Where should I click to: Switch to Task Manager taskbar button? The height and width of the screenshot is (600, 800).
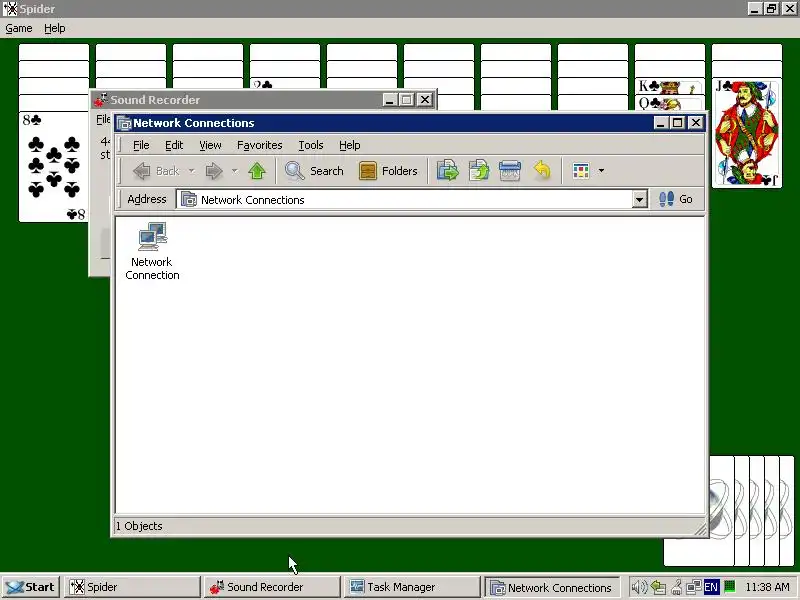pyautogui.click(x=412, y=587)
